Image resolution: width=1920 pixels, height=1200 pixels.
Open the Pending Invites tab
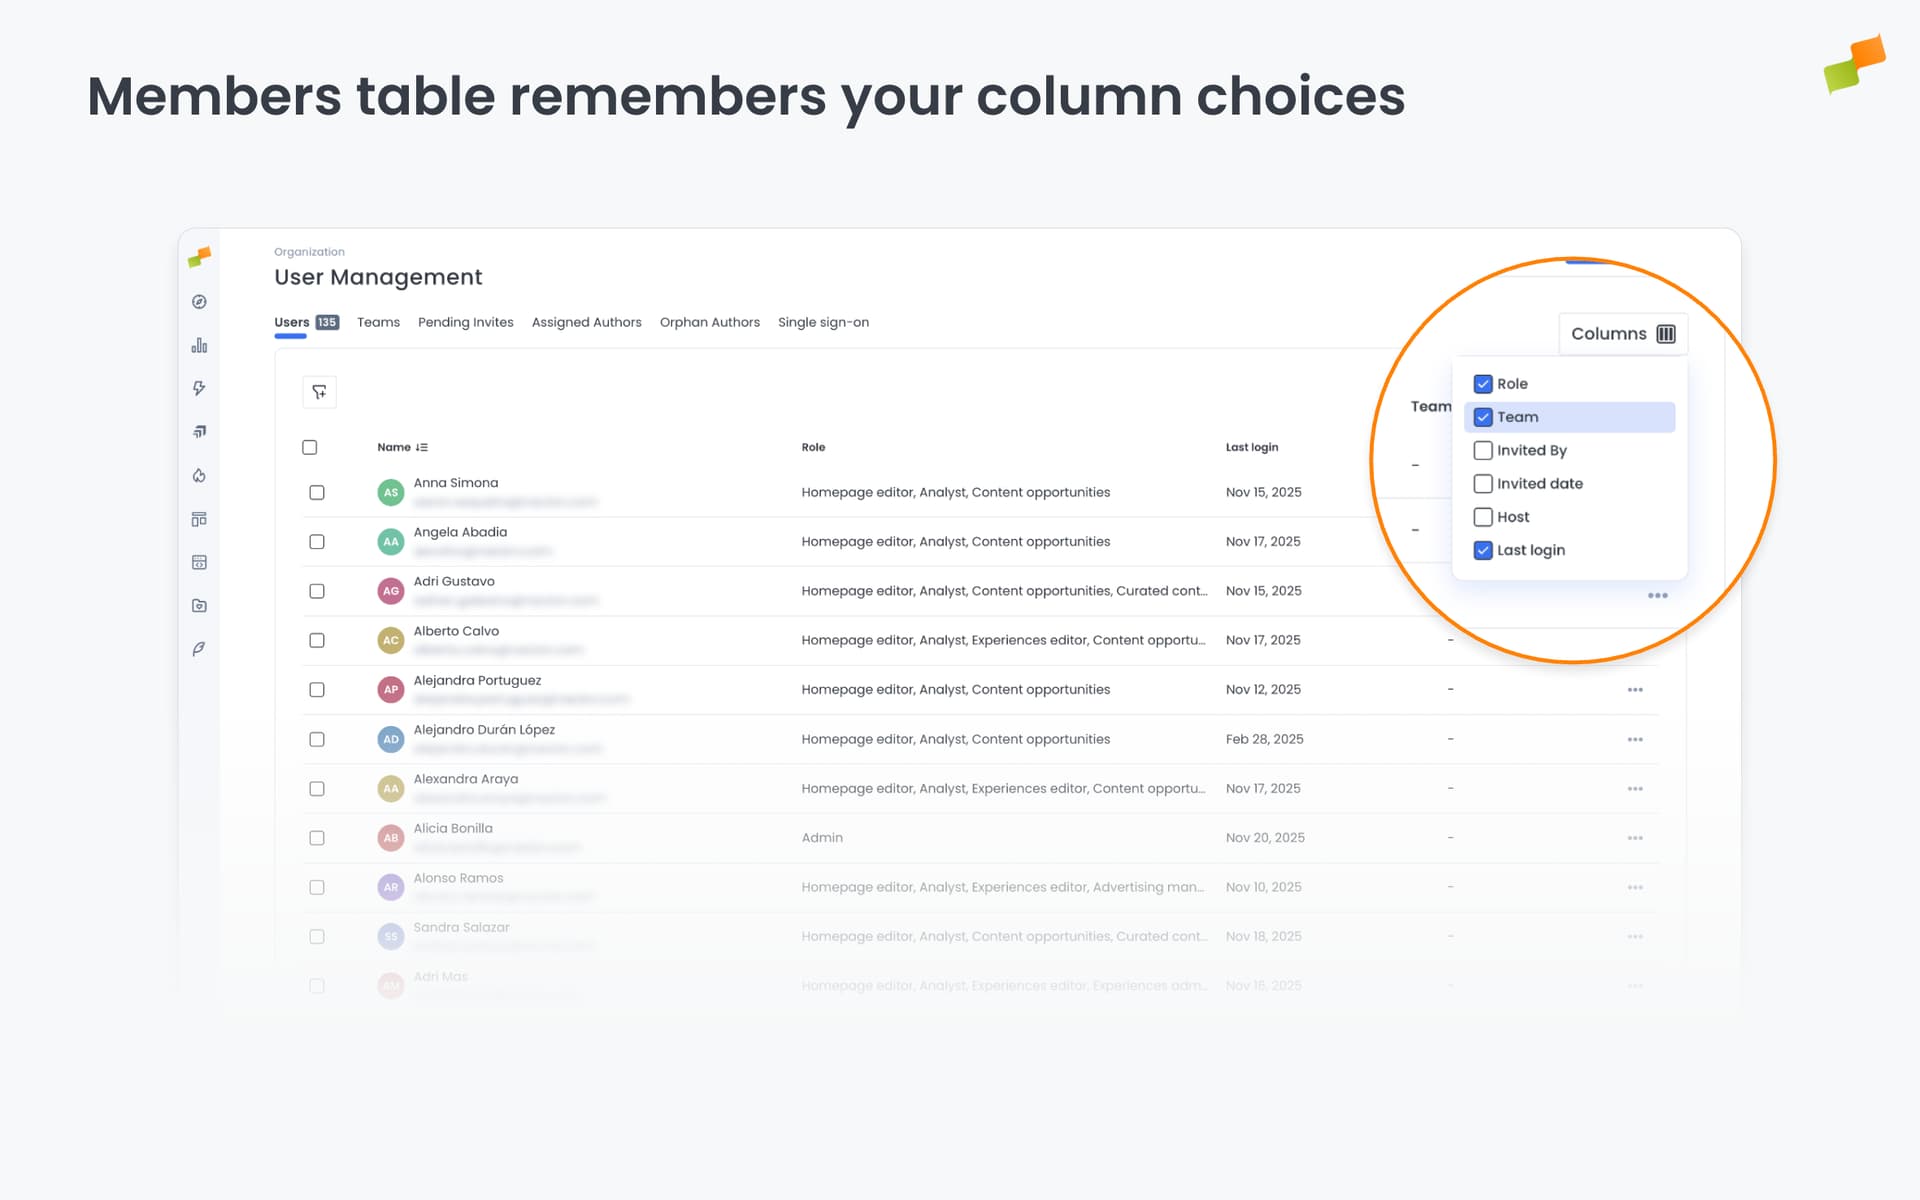pyautogui.click(x=465, y=322)
